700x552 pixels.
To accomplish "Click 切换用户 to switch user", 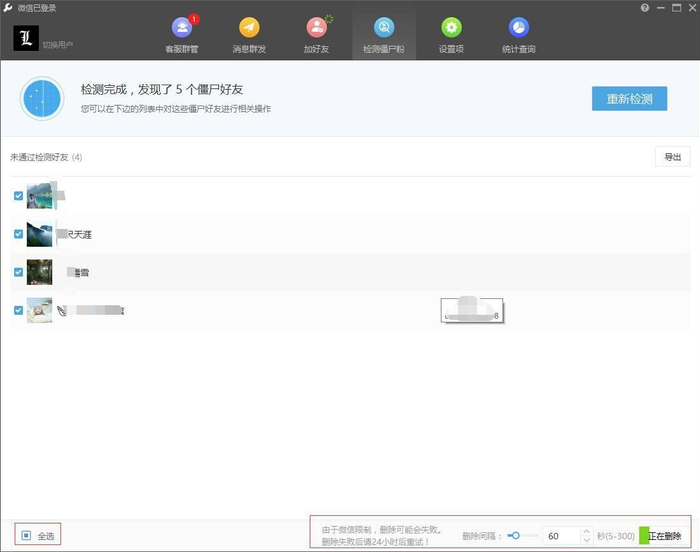I will [x=58, y=45].
